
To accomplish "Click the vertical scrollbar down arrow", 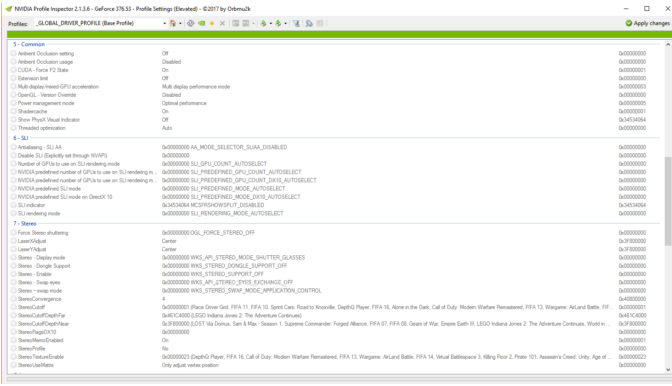I will coord(668,369).
